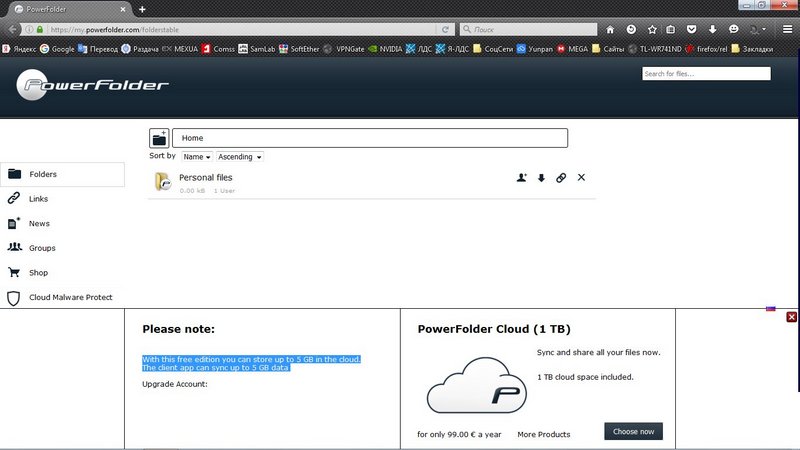Open browser downloads arrow
The width and height of the screenshot is (800, 450).
(712, 30)
